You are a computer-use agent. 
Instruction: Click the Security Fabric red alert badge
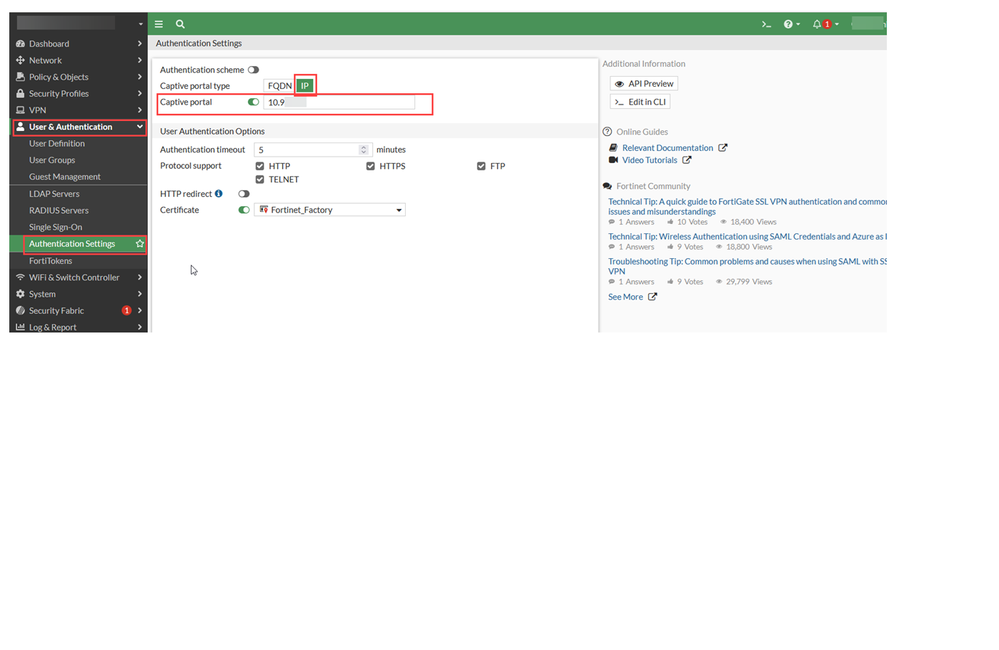[x=126, y=311]
